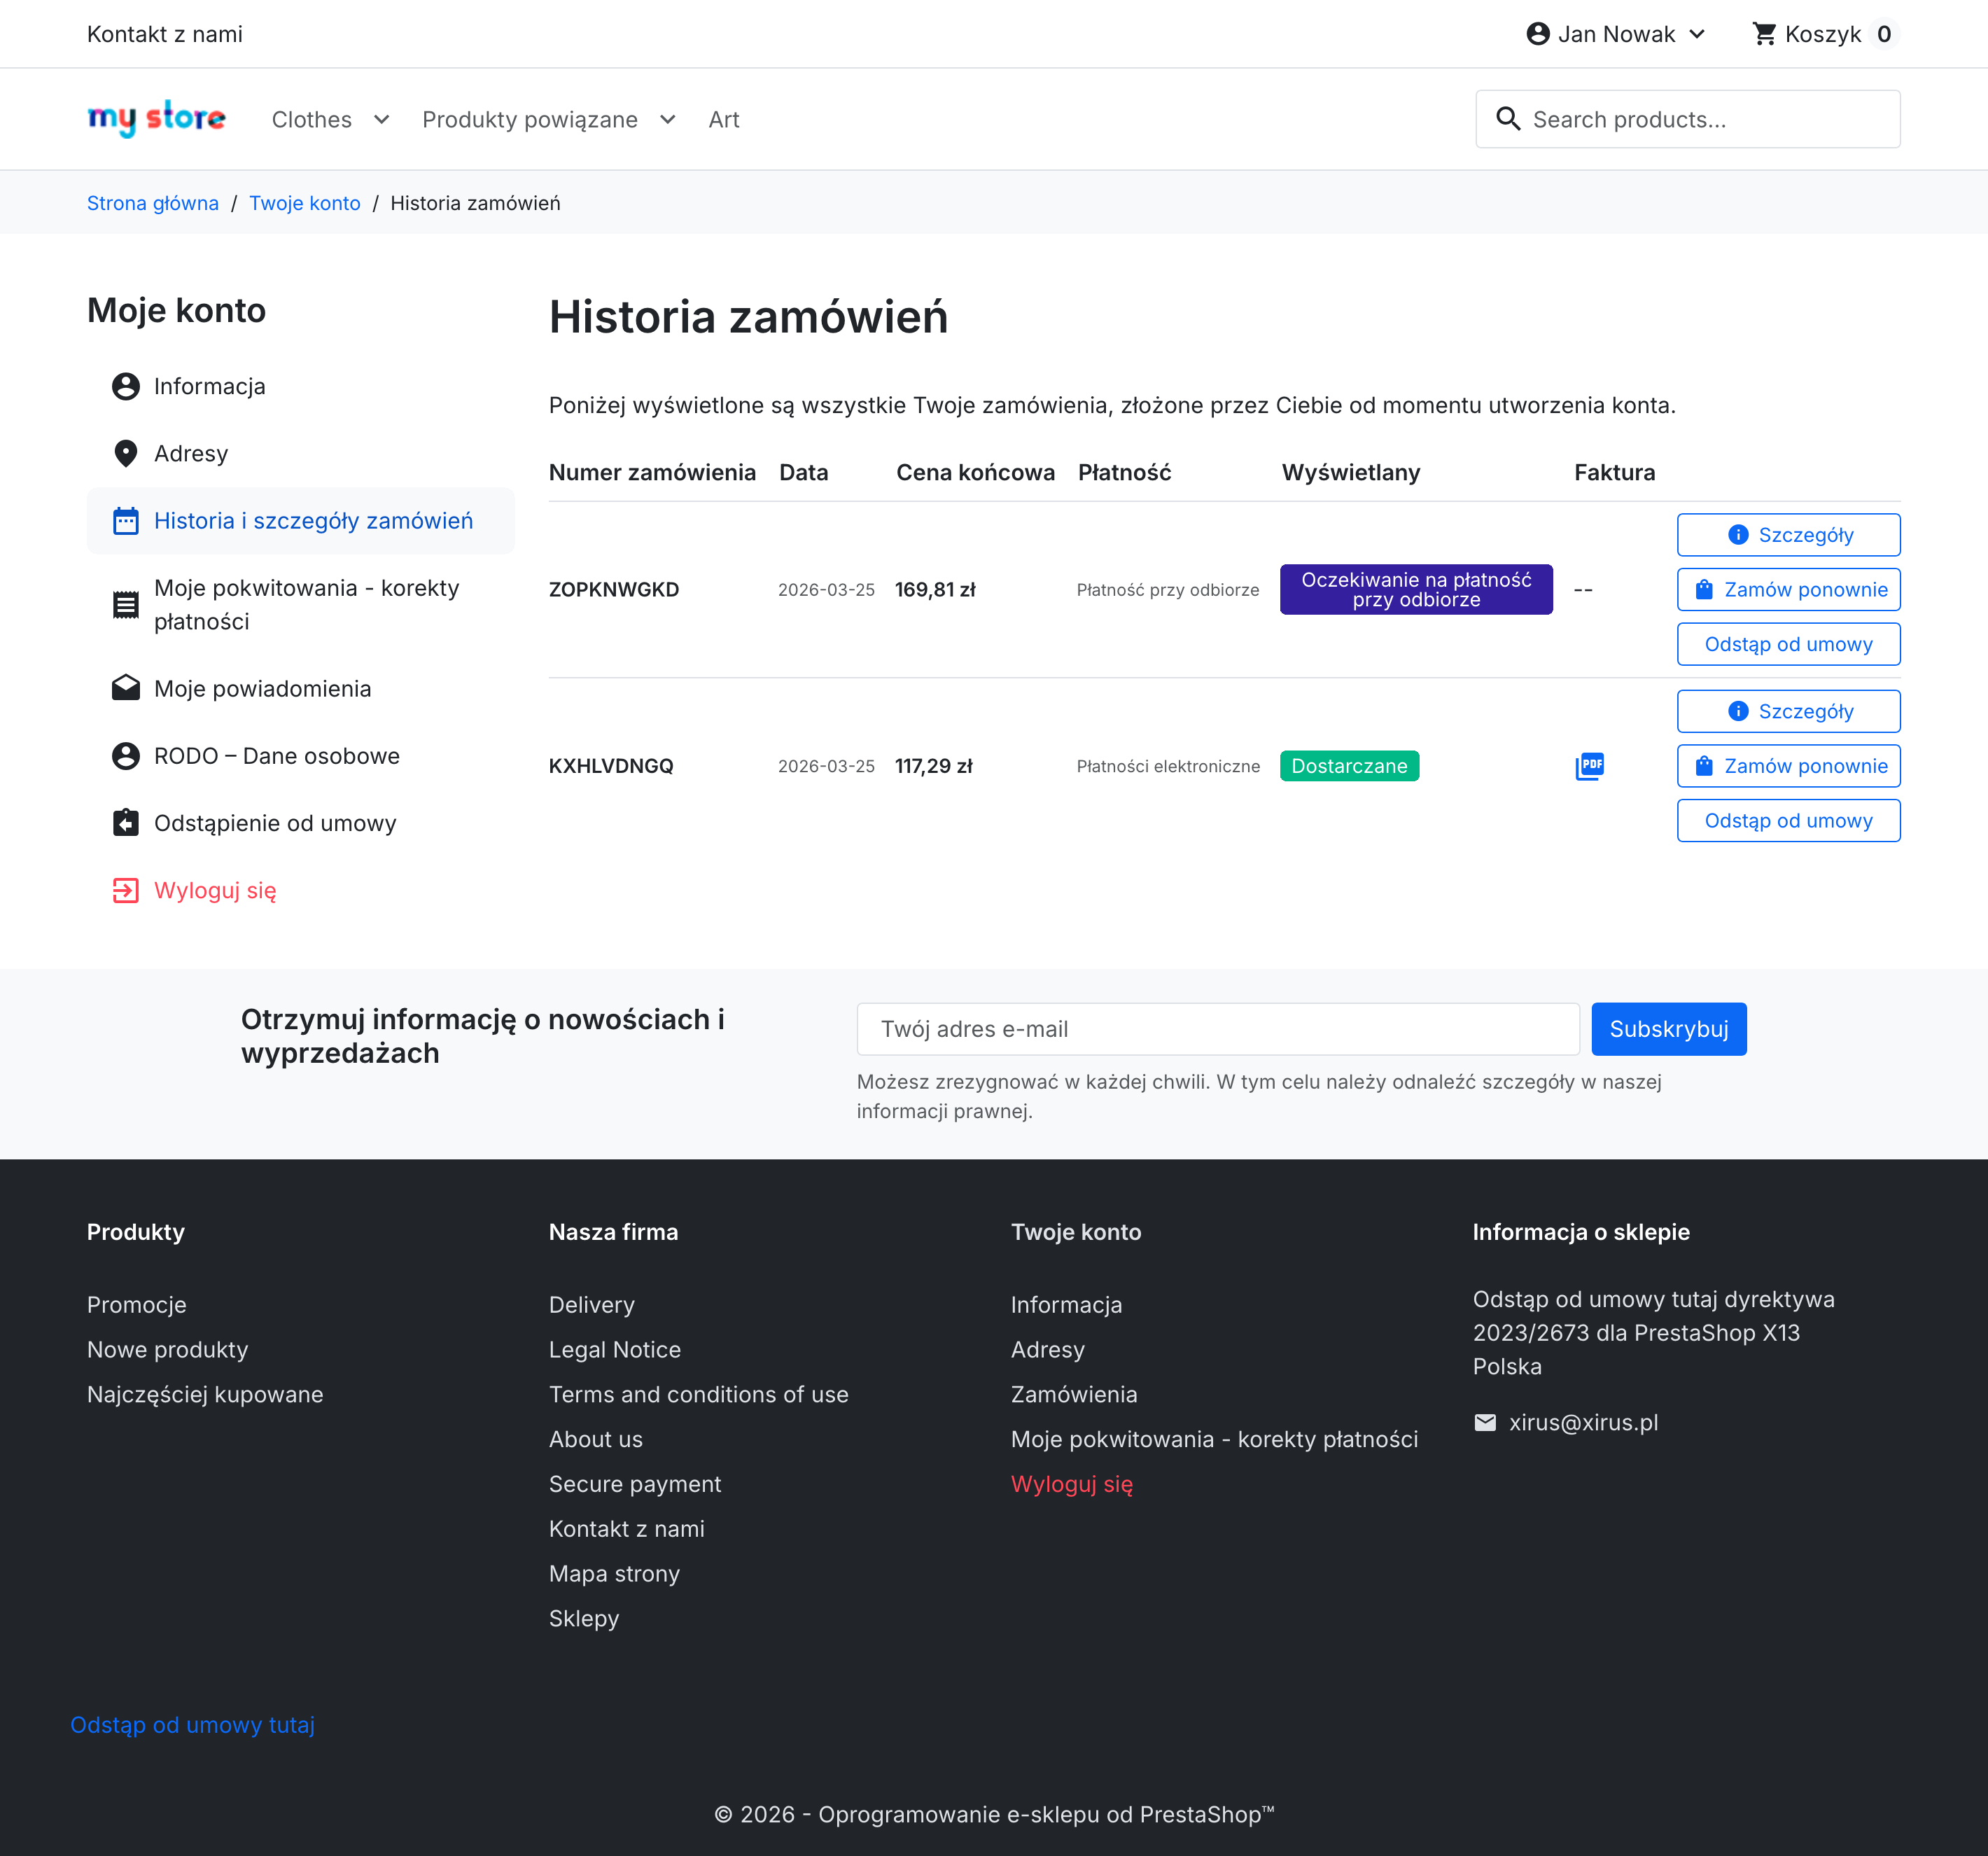Expand the Jan Nowak account dropdown

tap(1697, 34)
